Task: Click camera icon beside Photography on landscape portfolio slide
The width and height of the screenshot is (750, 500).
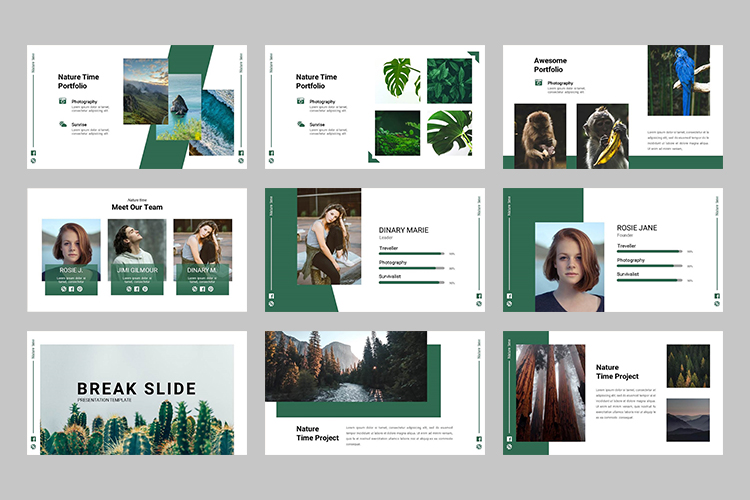Action: [63, 101]
